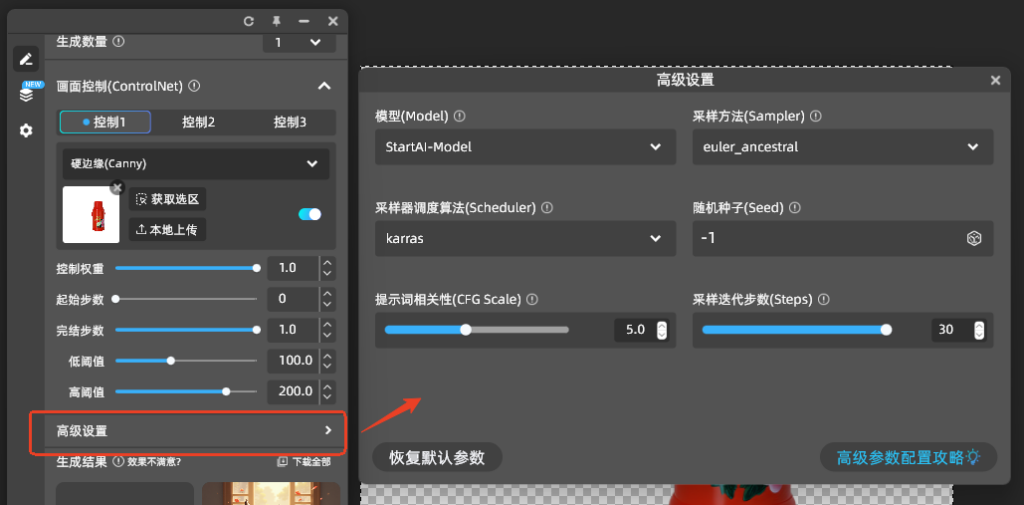Viewport: 1024px width, 505px height.
Task: Adjust the Steps stepper
Action: (x=978, y=330)
